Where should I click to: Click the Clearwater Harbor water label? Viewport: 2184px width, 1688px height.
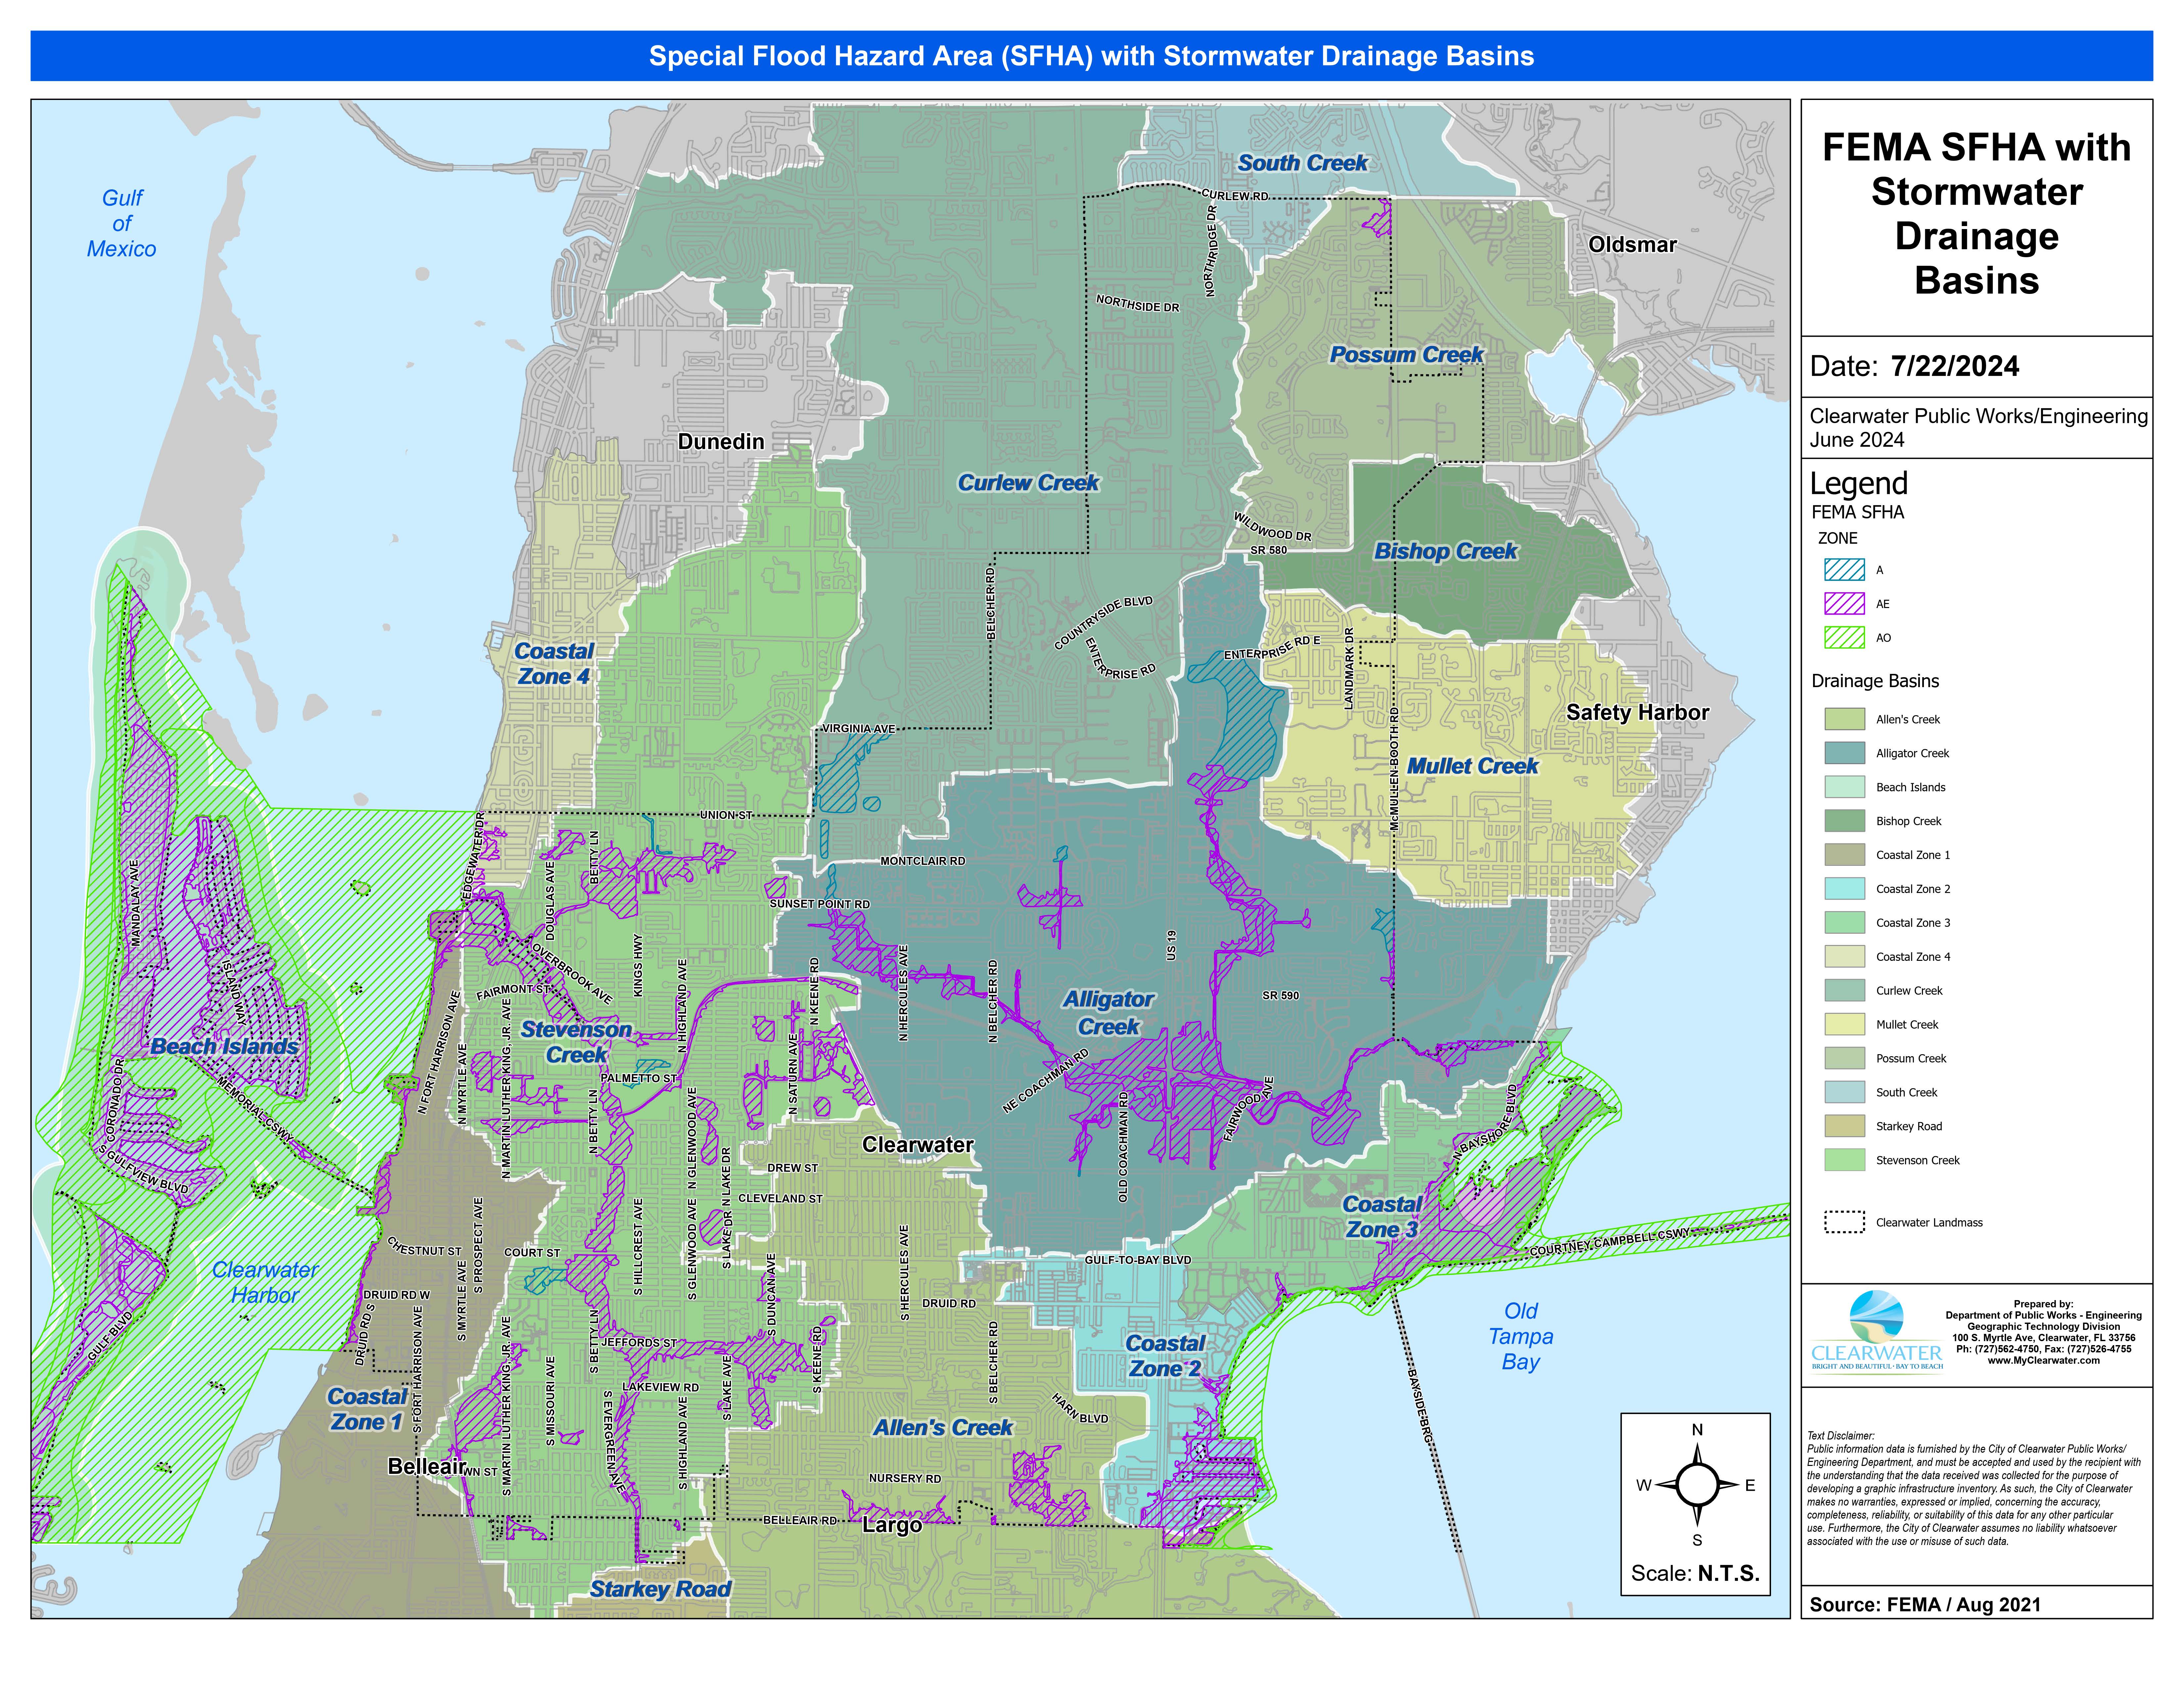pos(265,1283)
